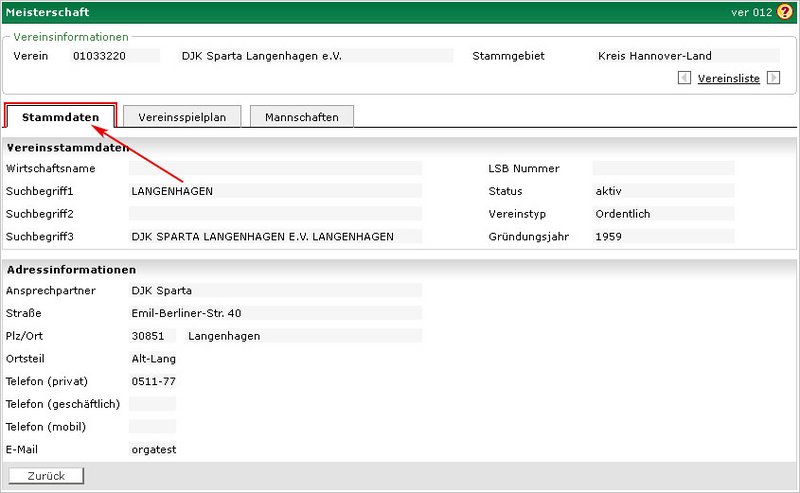Click the empty Wirtschaftsname field

pos(275,169)
